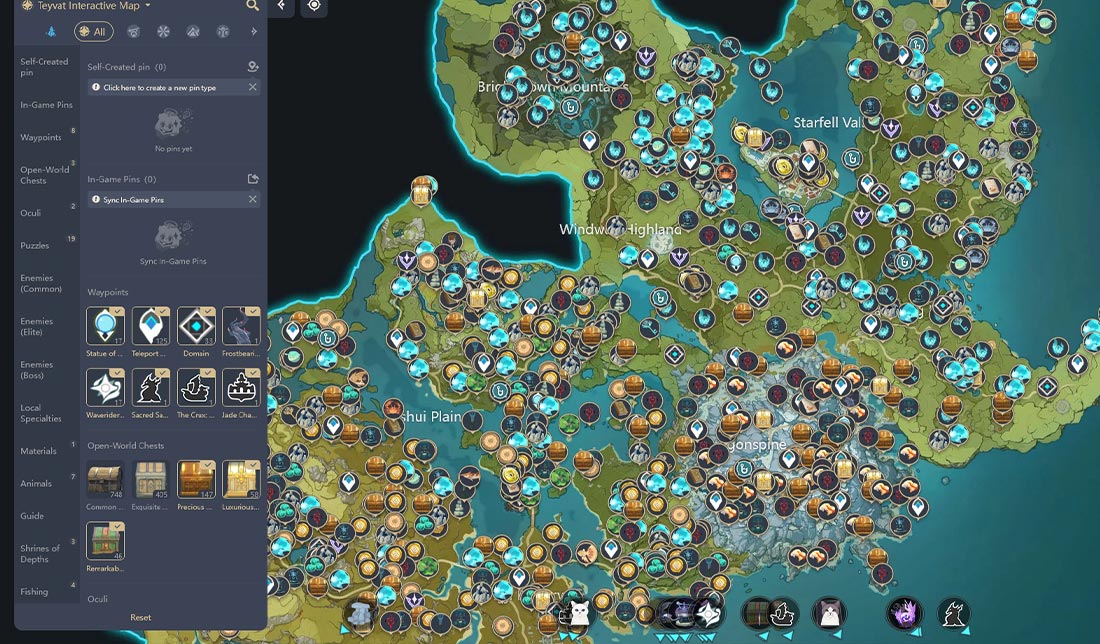Toggle the Luxurious Chest filter checkmark
The height and width of the screenshot is (644, 1100).
pos(253,466)
